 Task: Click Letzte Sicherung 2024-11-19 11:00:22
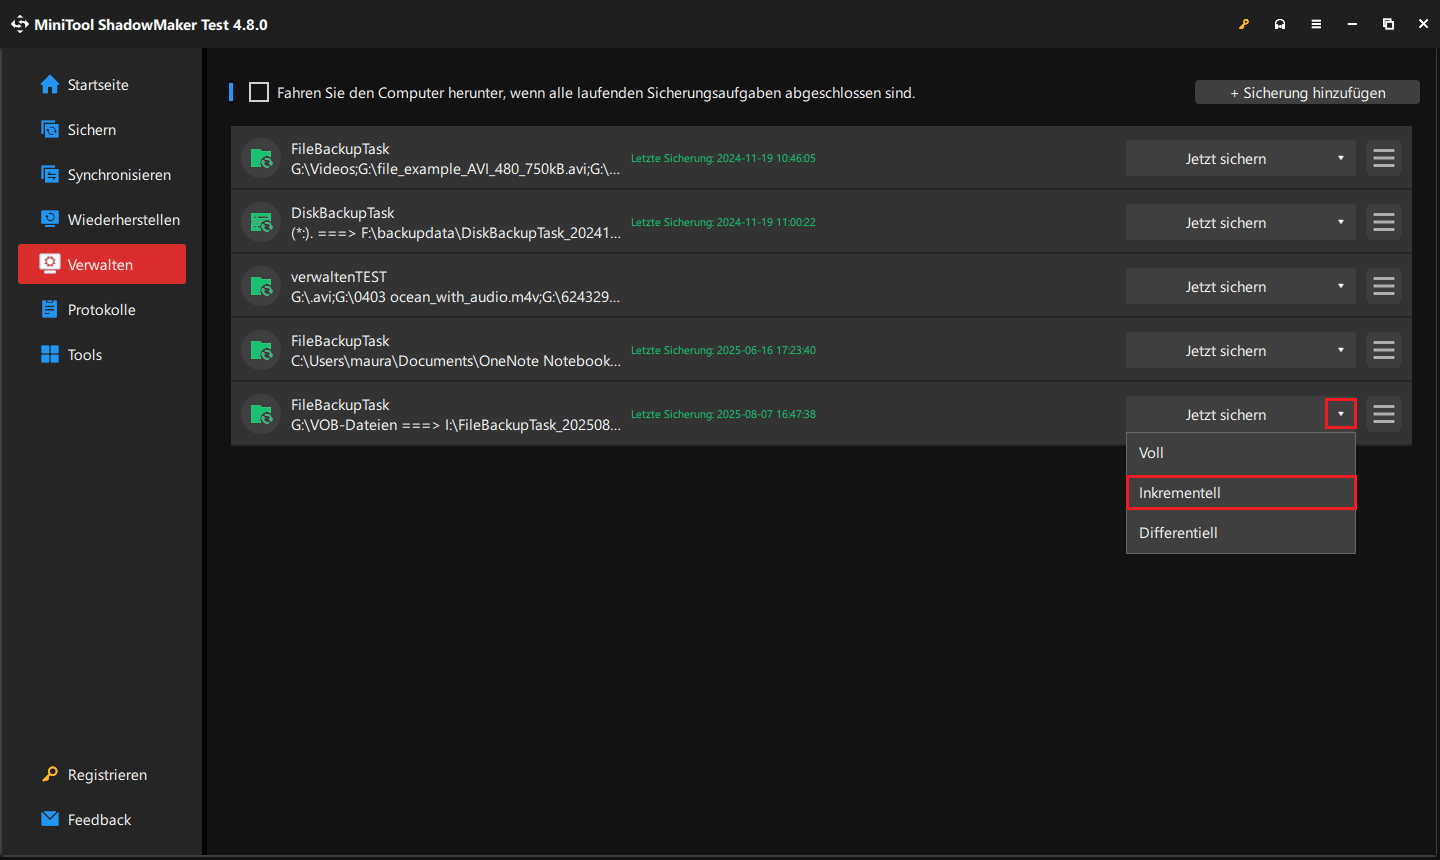tap(723, 222)
